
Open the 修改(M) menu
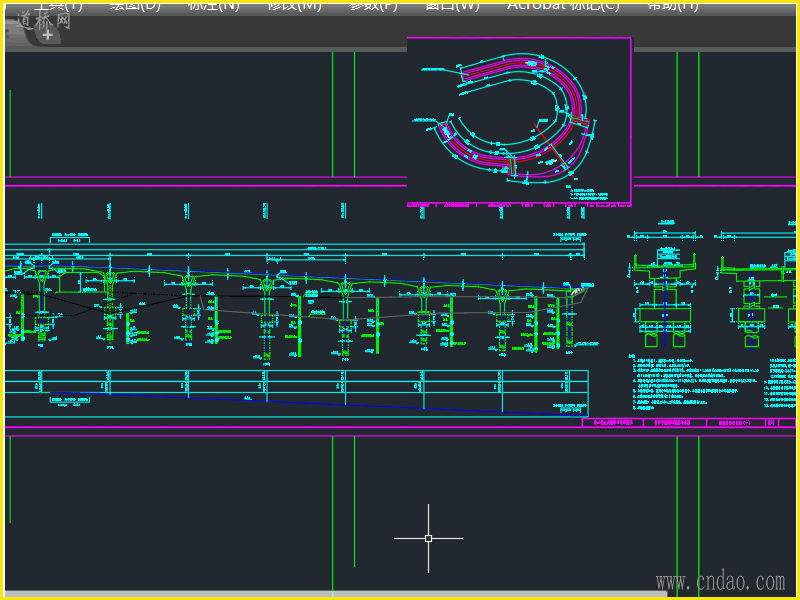(x=294, y=5)
